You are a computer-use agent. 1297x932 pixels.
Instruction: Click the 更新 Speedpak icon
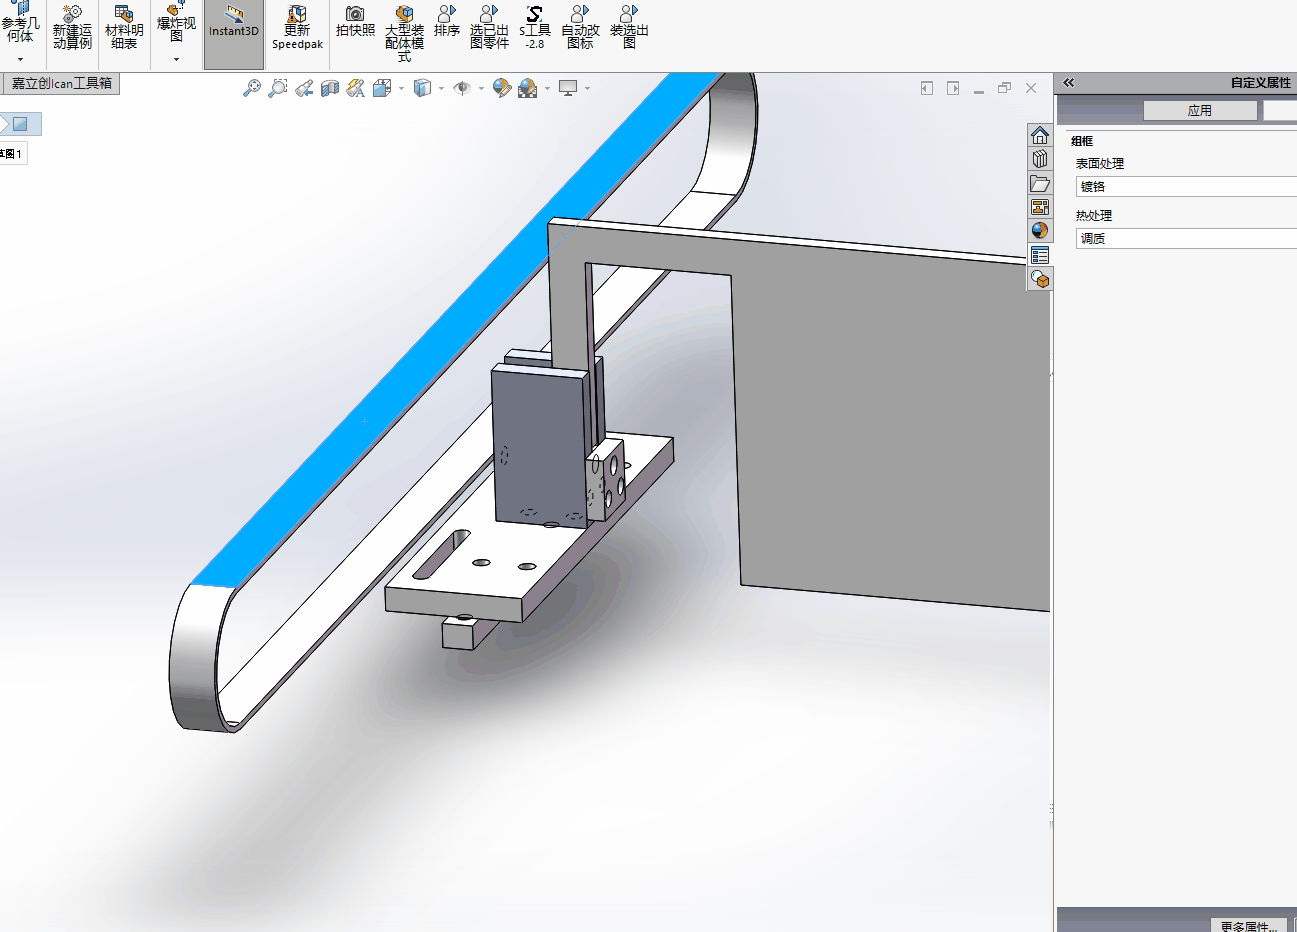(x=297, y=27)
